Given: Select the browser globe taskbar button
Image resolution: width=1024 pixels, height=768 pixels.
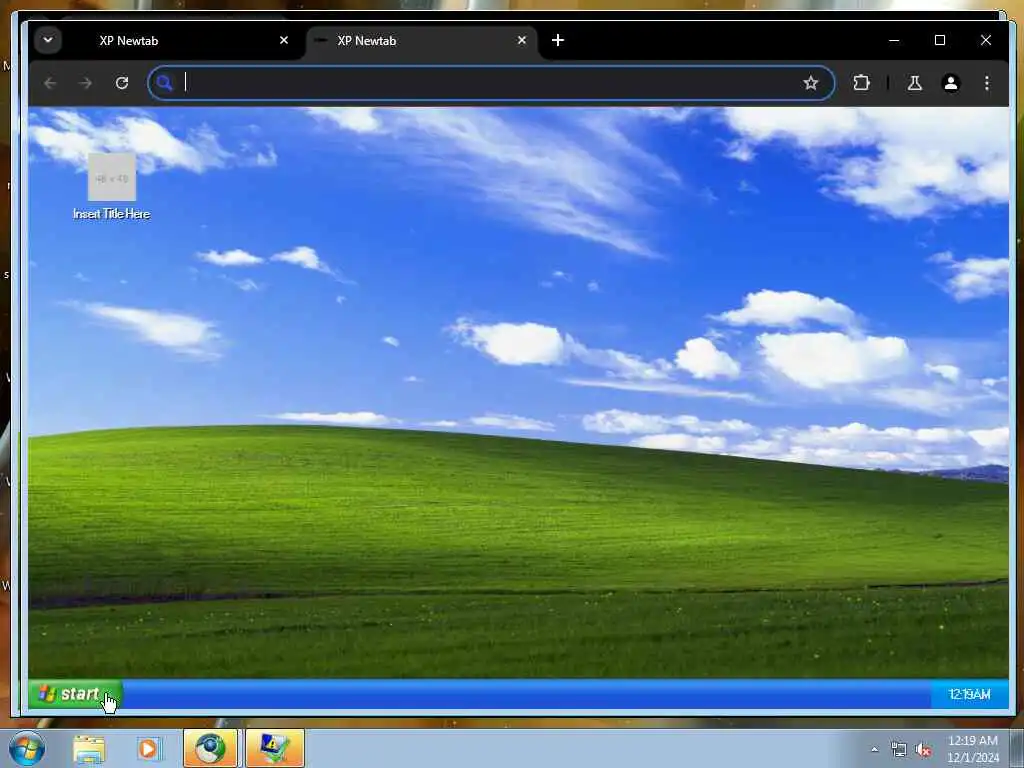Looking at the screenshot, I should click(210, 748).
